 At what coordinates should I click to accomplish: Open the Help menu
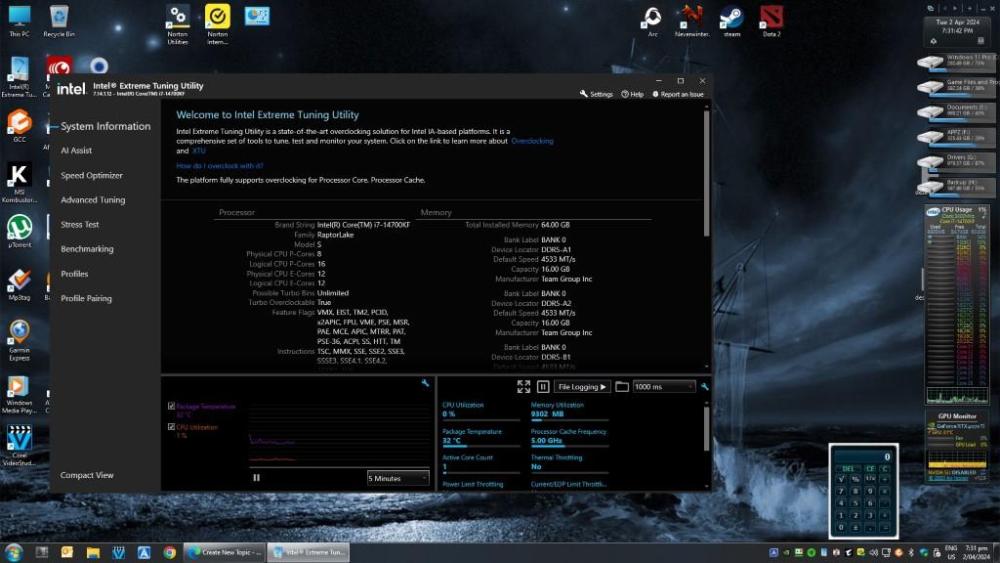point(633,94)
